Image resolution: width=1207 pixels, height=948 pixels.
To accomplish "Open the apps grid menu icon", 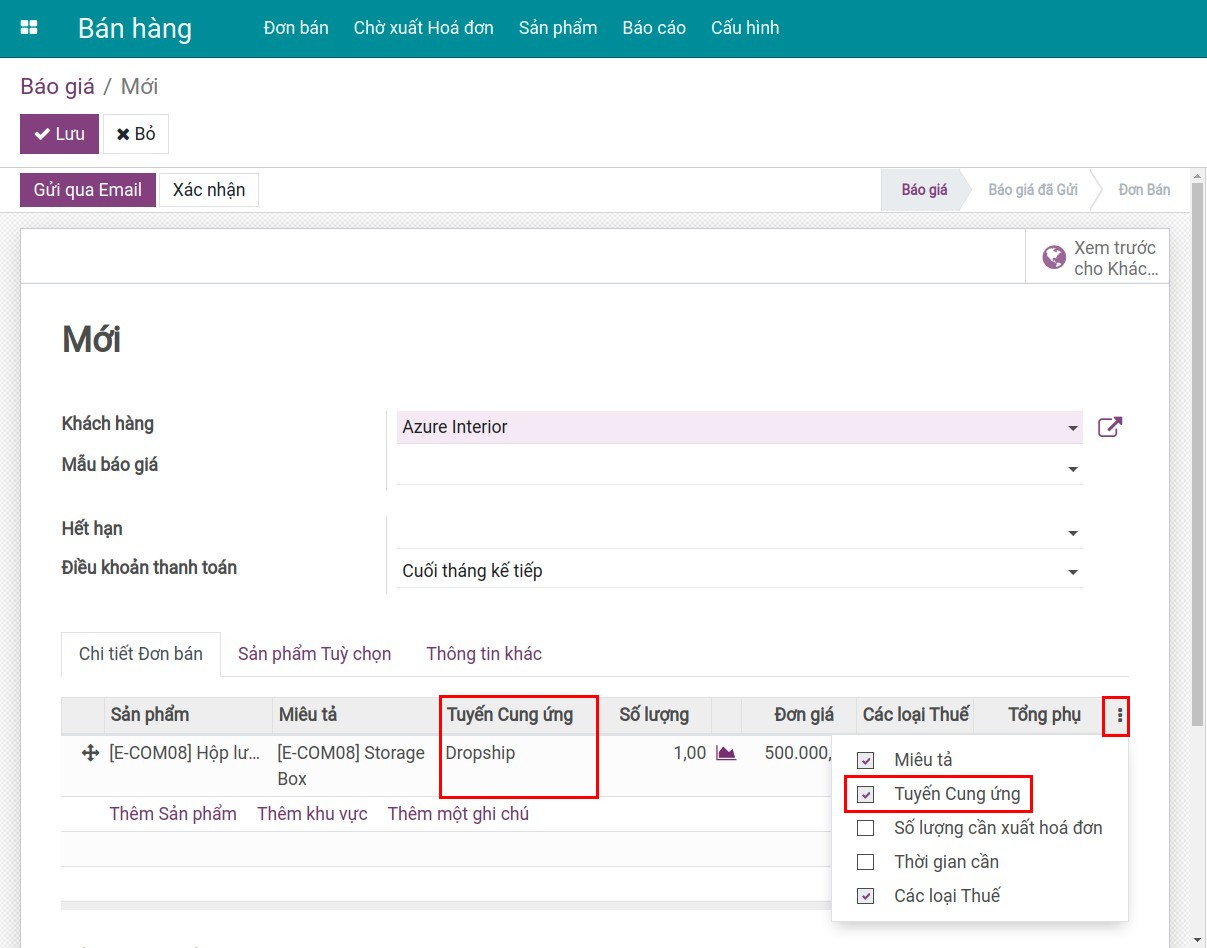I will 29,28.
